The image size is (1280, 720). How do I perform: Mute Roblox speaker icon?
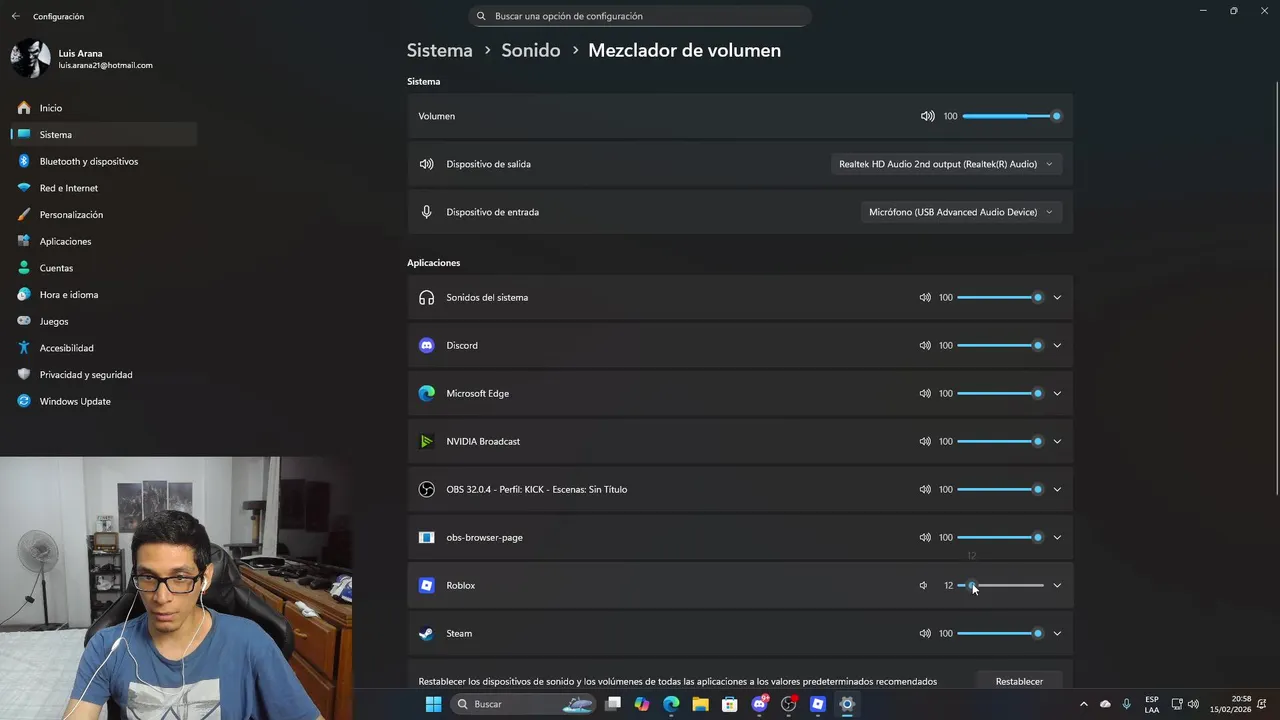[x=924, y=585]
